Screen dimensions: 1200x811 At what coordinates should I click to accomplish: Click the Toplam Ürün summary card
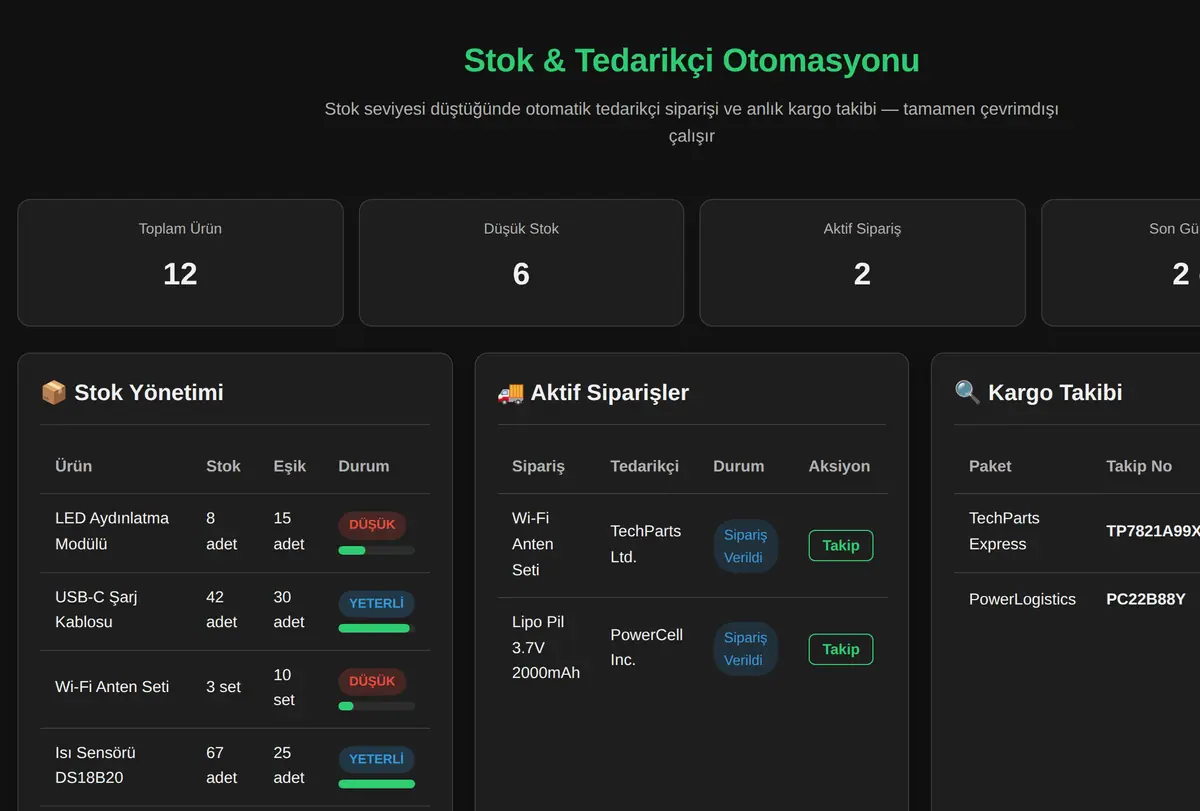pyautogui.click(x=180, y=263)
